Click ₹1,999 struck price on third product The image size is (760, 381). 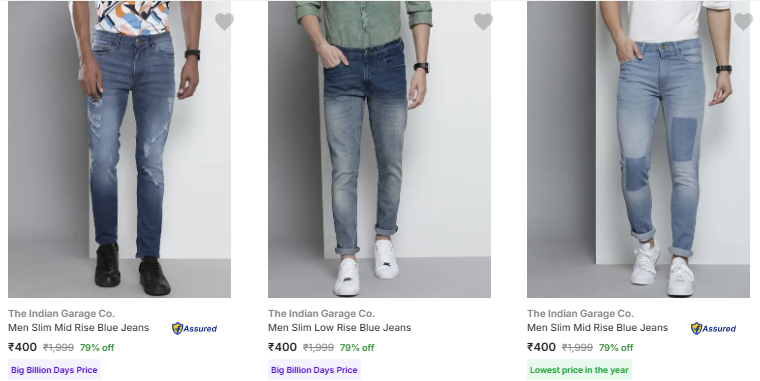click(577, 348)
